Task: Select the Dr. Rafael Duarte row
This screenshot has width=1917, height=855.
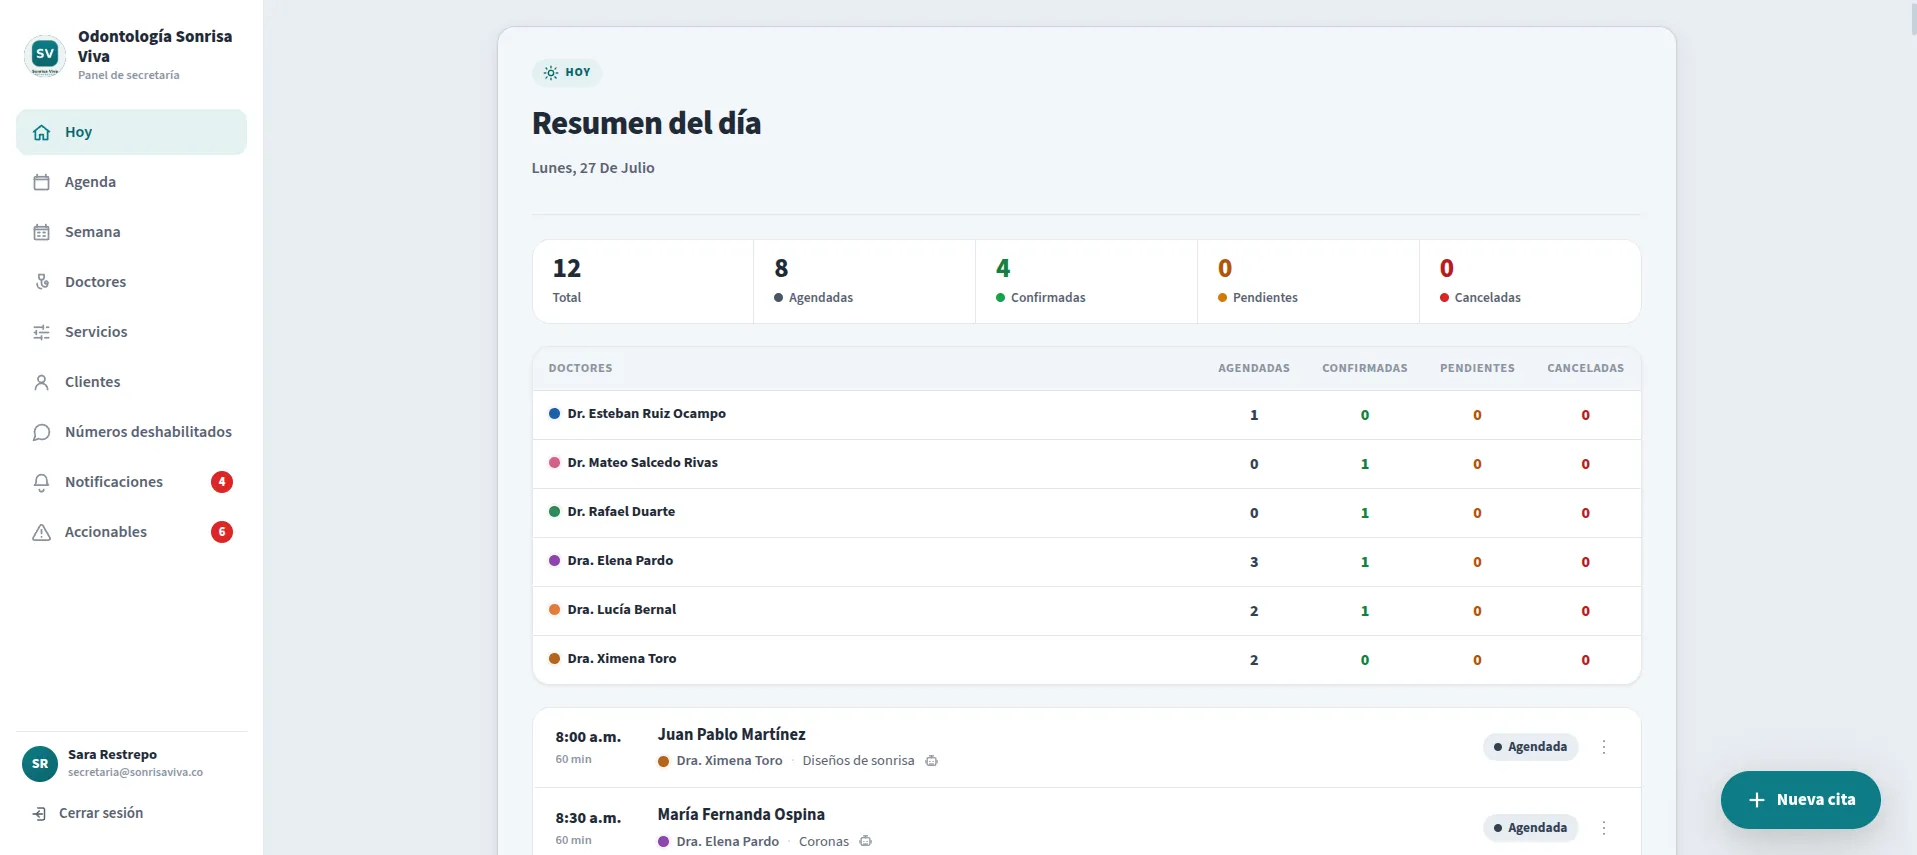Action: [1087, 513]
